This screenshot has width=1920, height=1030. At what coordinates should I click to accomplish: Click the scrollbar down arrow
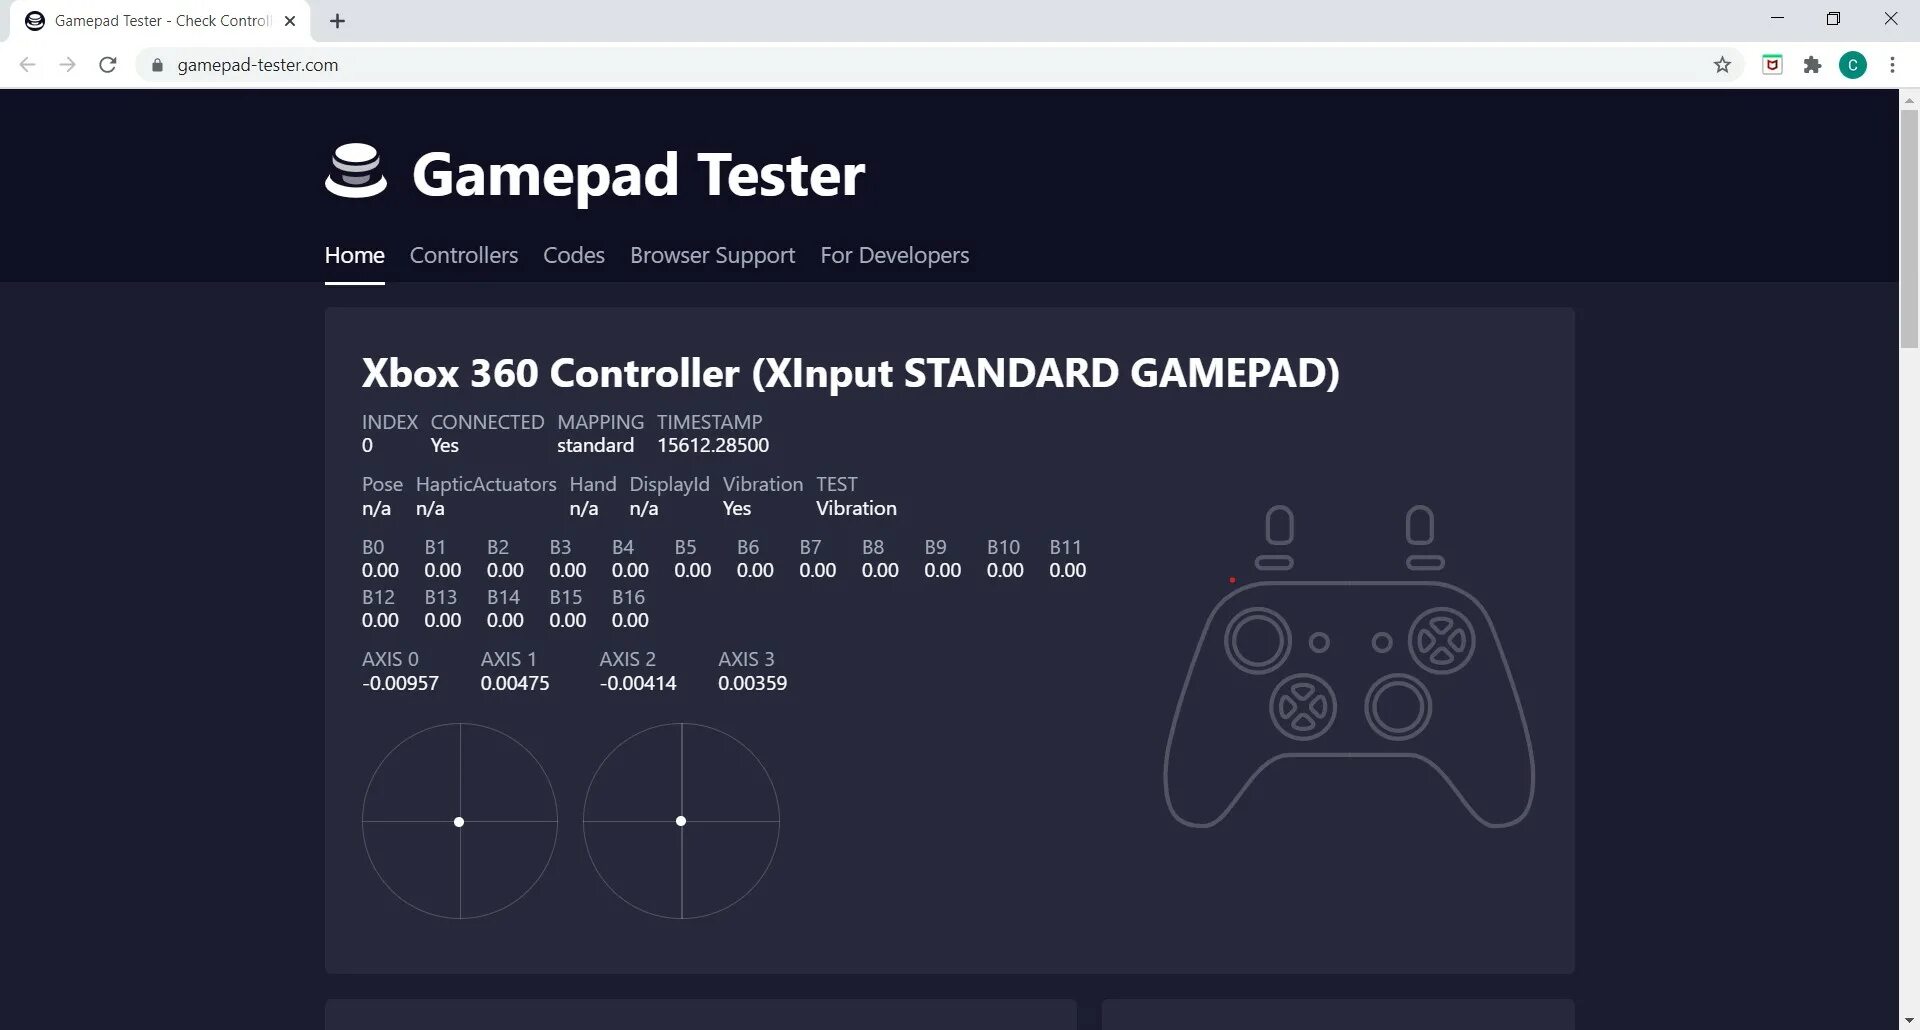(x=1909, y=1020)
